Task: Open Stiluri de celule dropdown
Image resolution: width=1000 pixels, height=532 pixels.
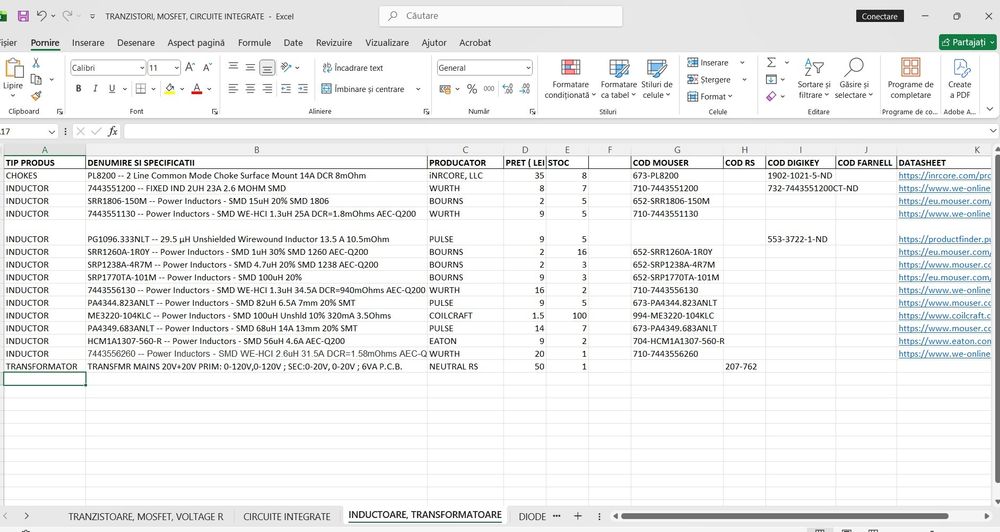Action: coord(656,79)
